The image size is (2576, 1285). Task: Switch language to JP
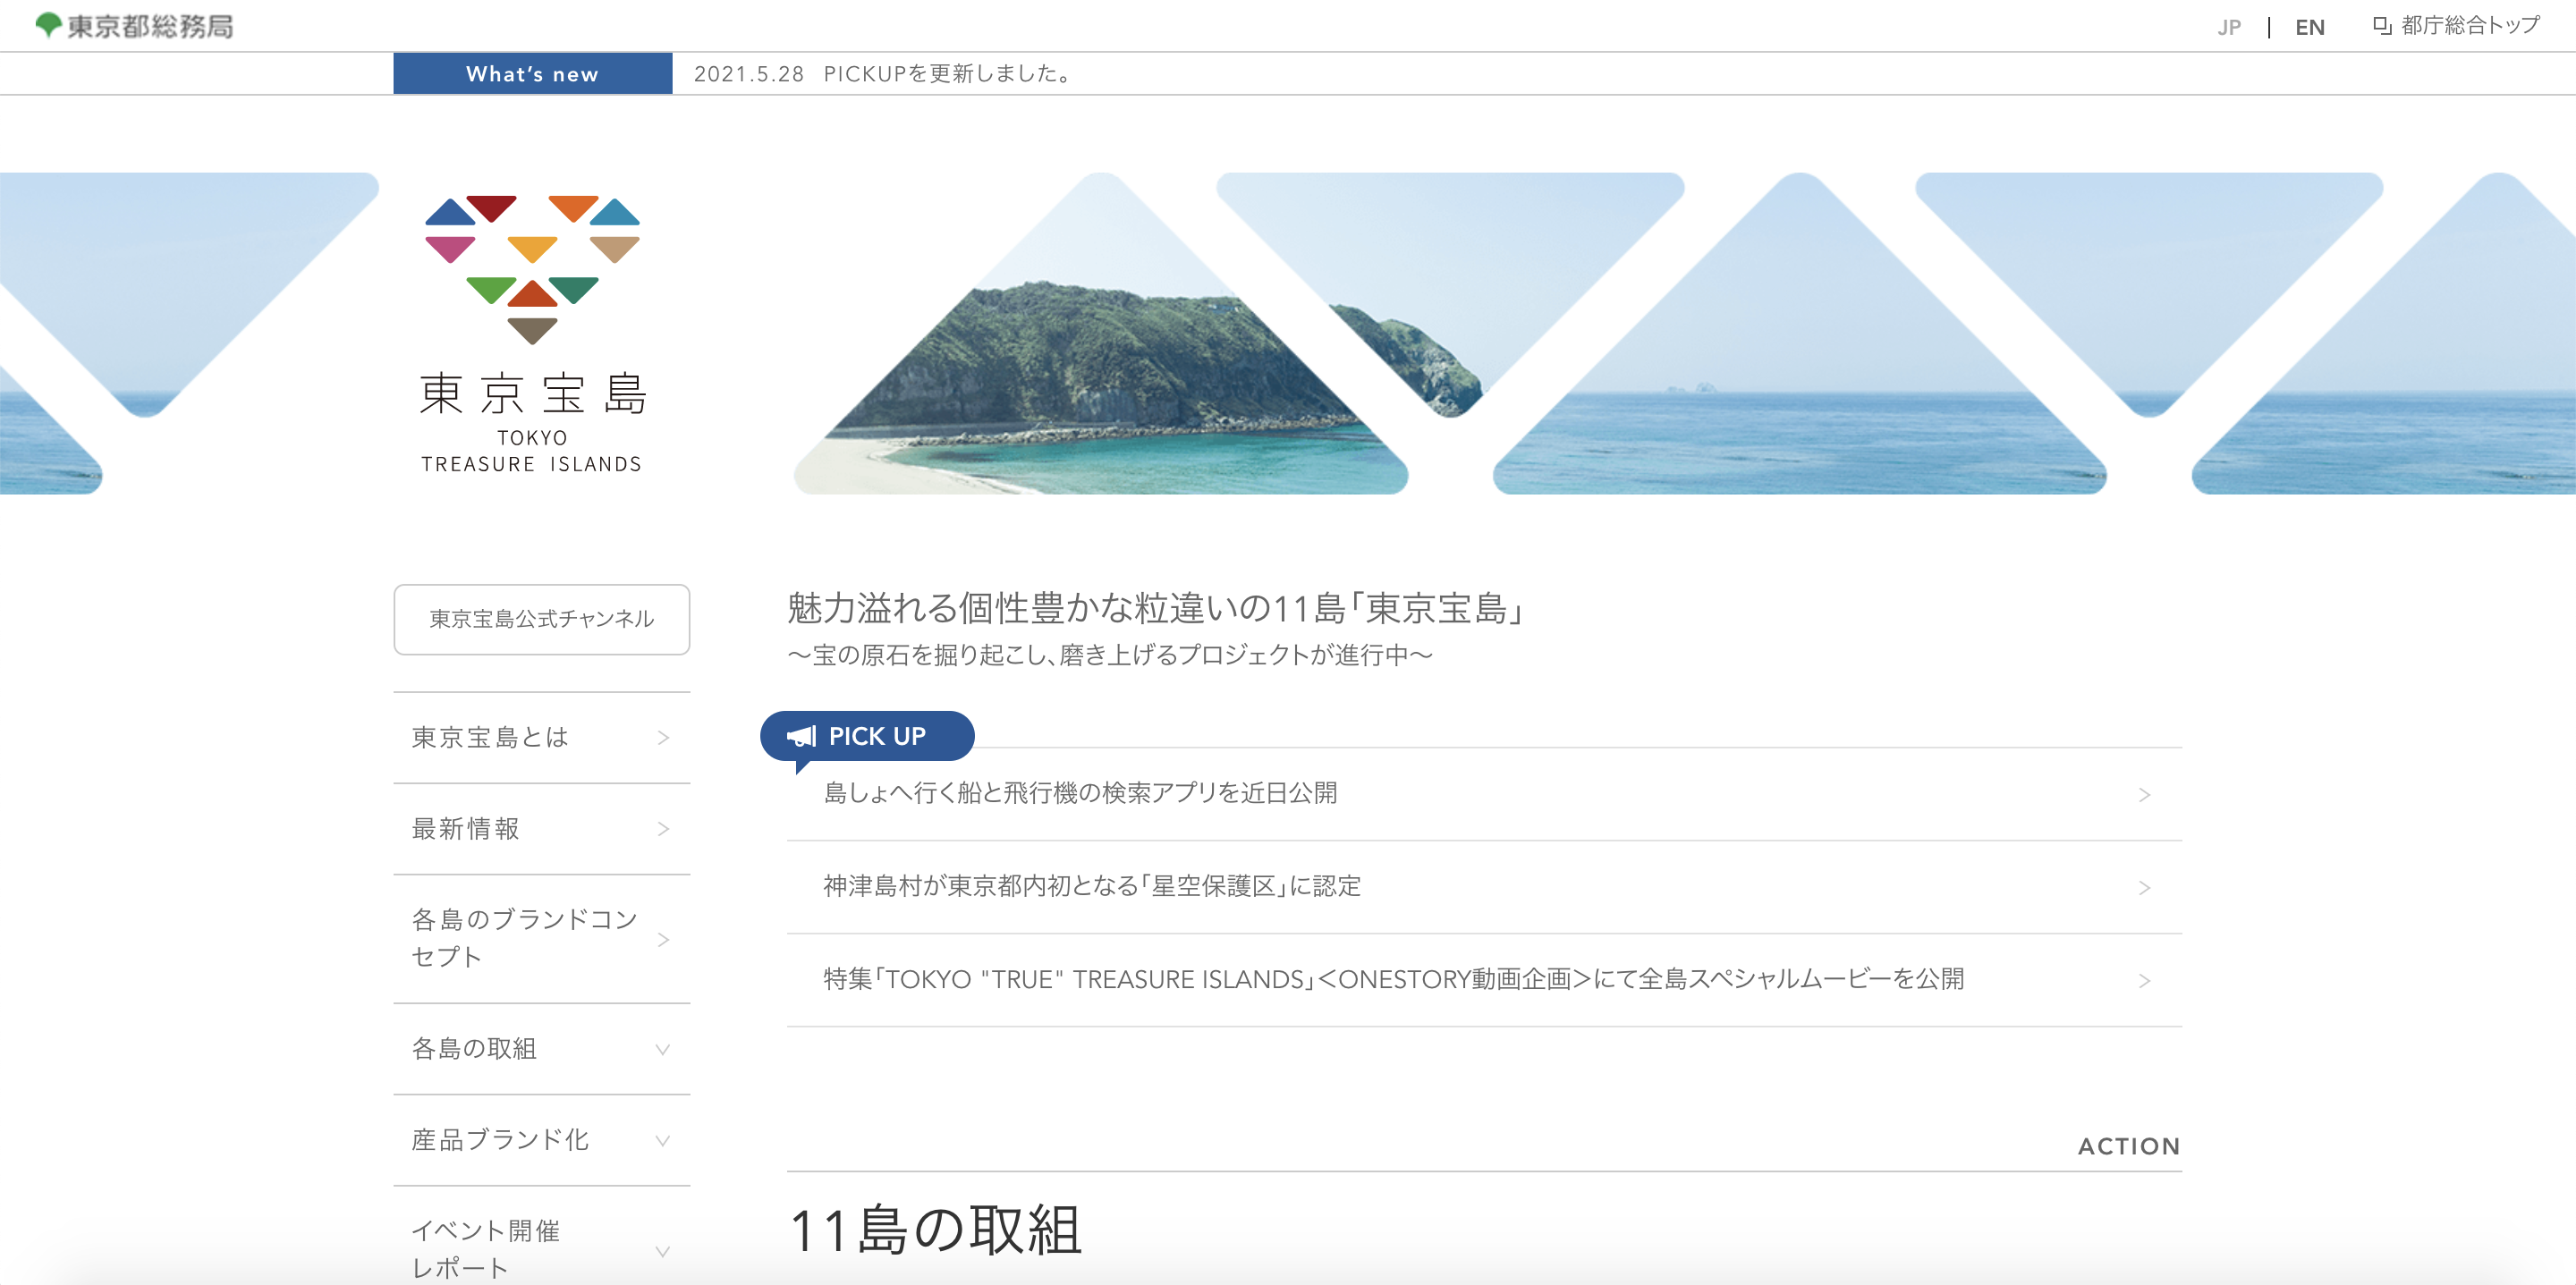[2229, 27]
